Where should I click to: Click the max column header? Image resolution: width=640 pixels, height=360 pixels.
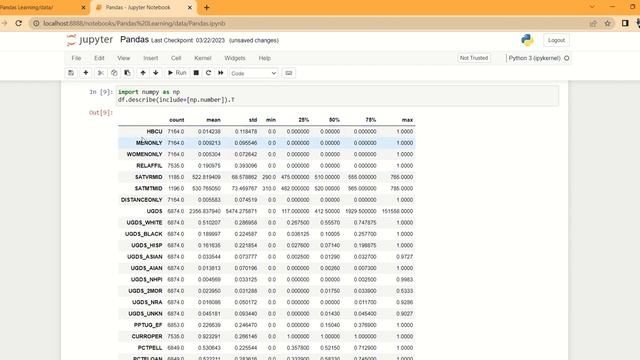407,120
